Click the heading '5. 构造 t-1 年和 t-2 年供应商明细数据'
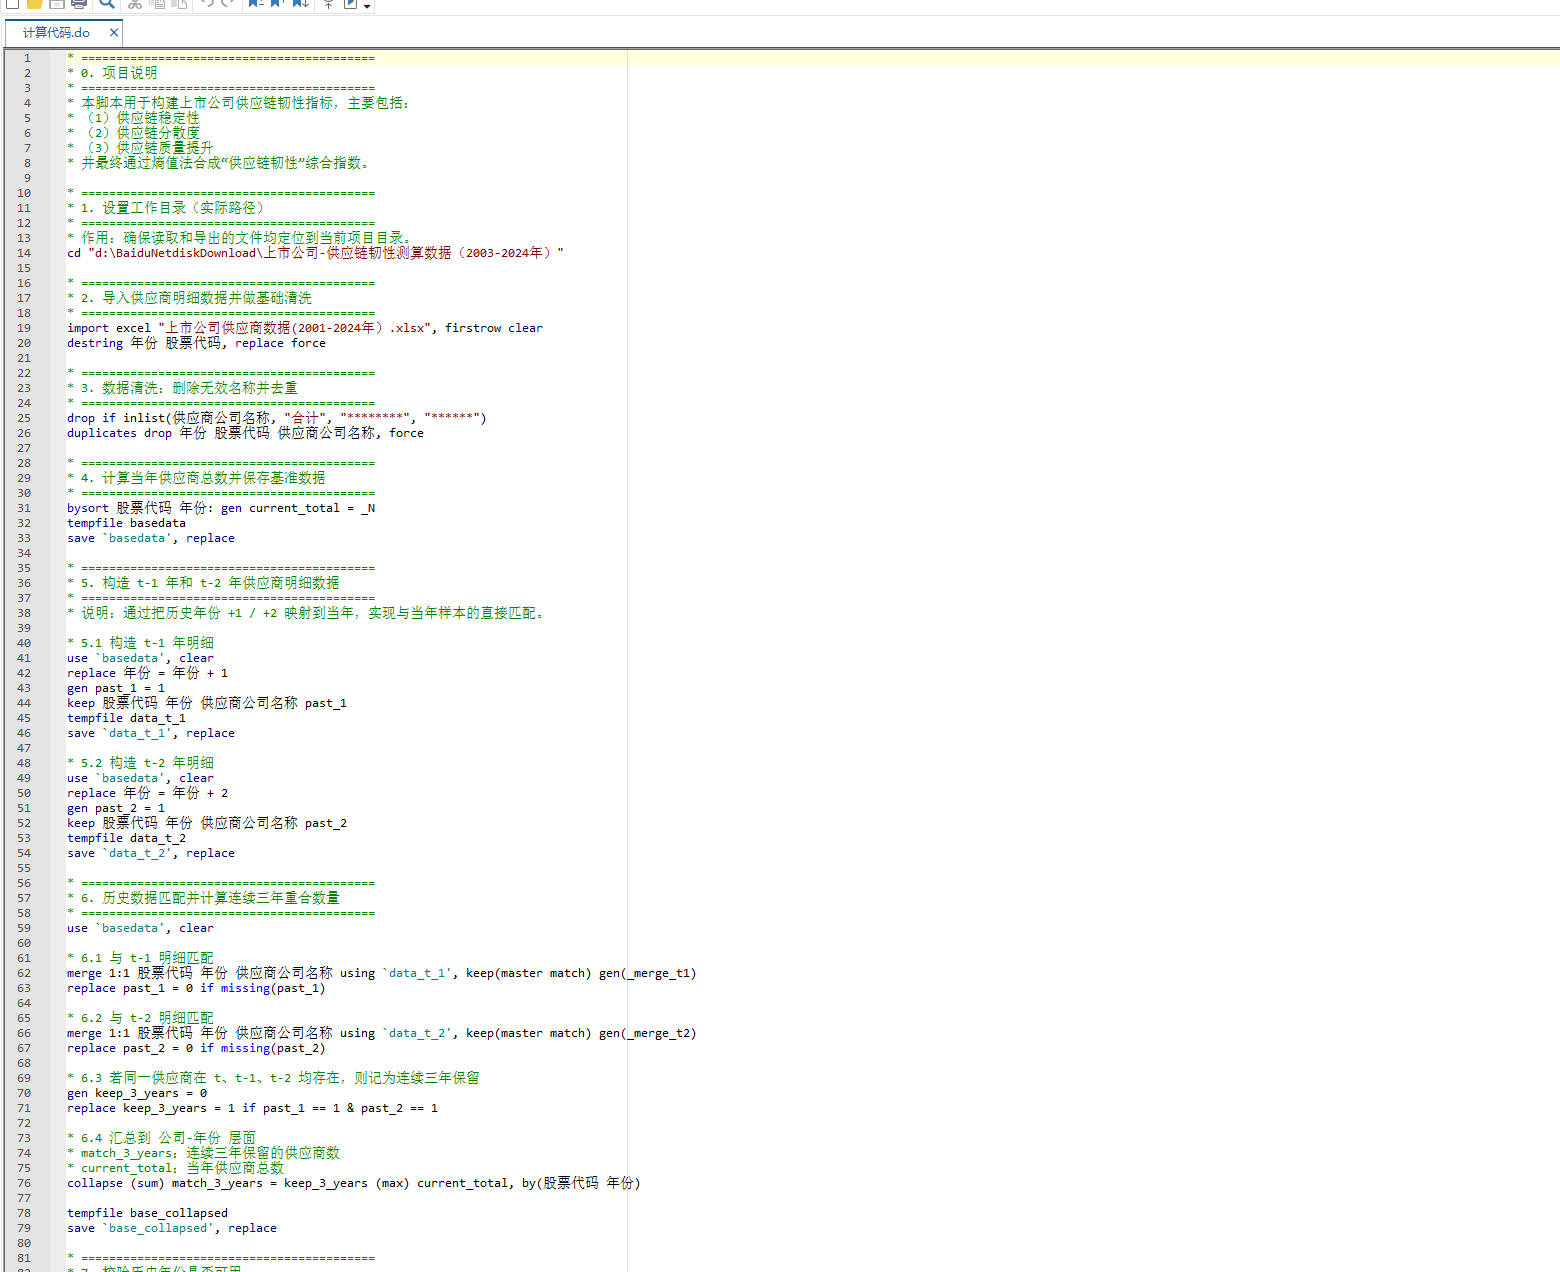Image resolution: width=1560 pixels, height=1272 pixels. (203, 583)
